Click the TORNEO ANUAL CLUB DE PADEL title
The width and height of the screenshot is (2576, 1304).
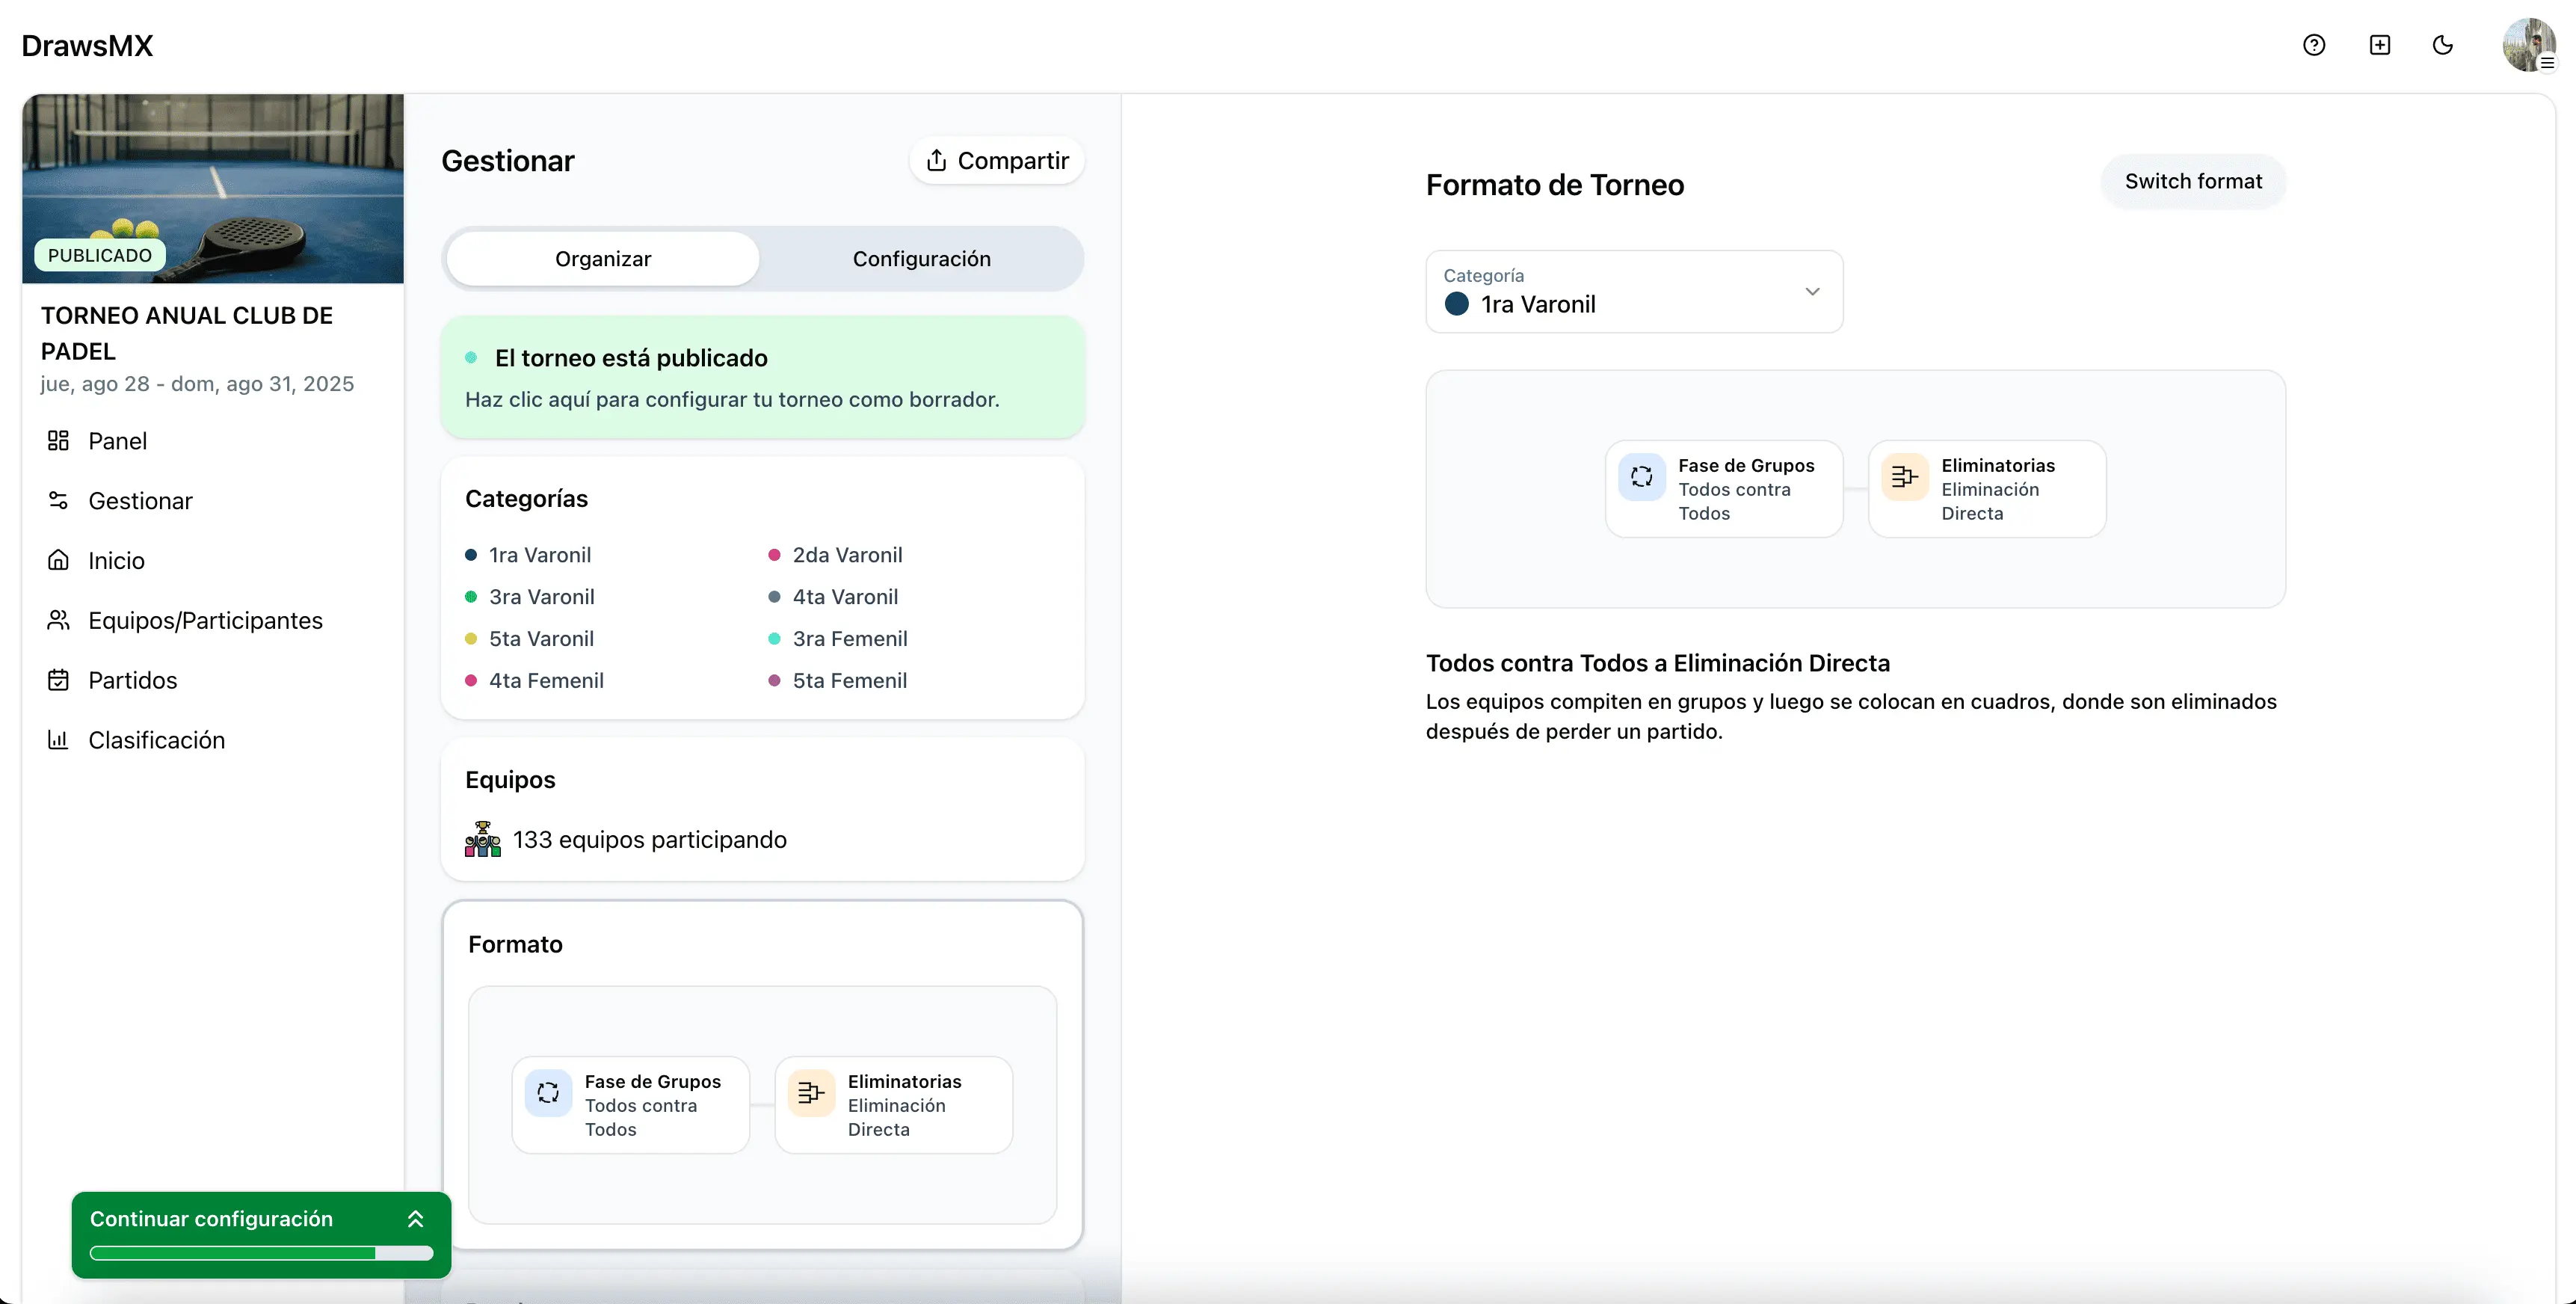[x=187, y=333]
